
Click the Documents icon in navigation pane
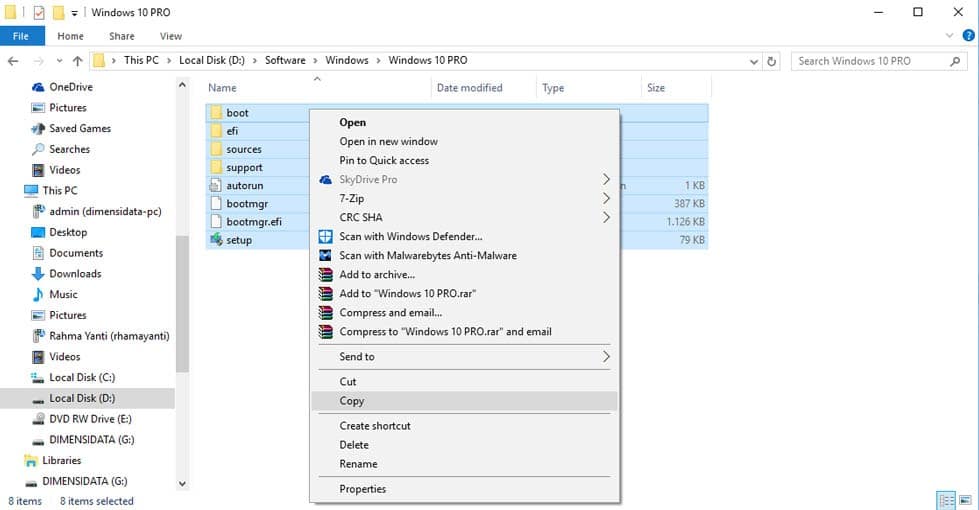click(38, 253)
